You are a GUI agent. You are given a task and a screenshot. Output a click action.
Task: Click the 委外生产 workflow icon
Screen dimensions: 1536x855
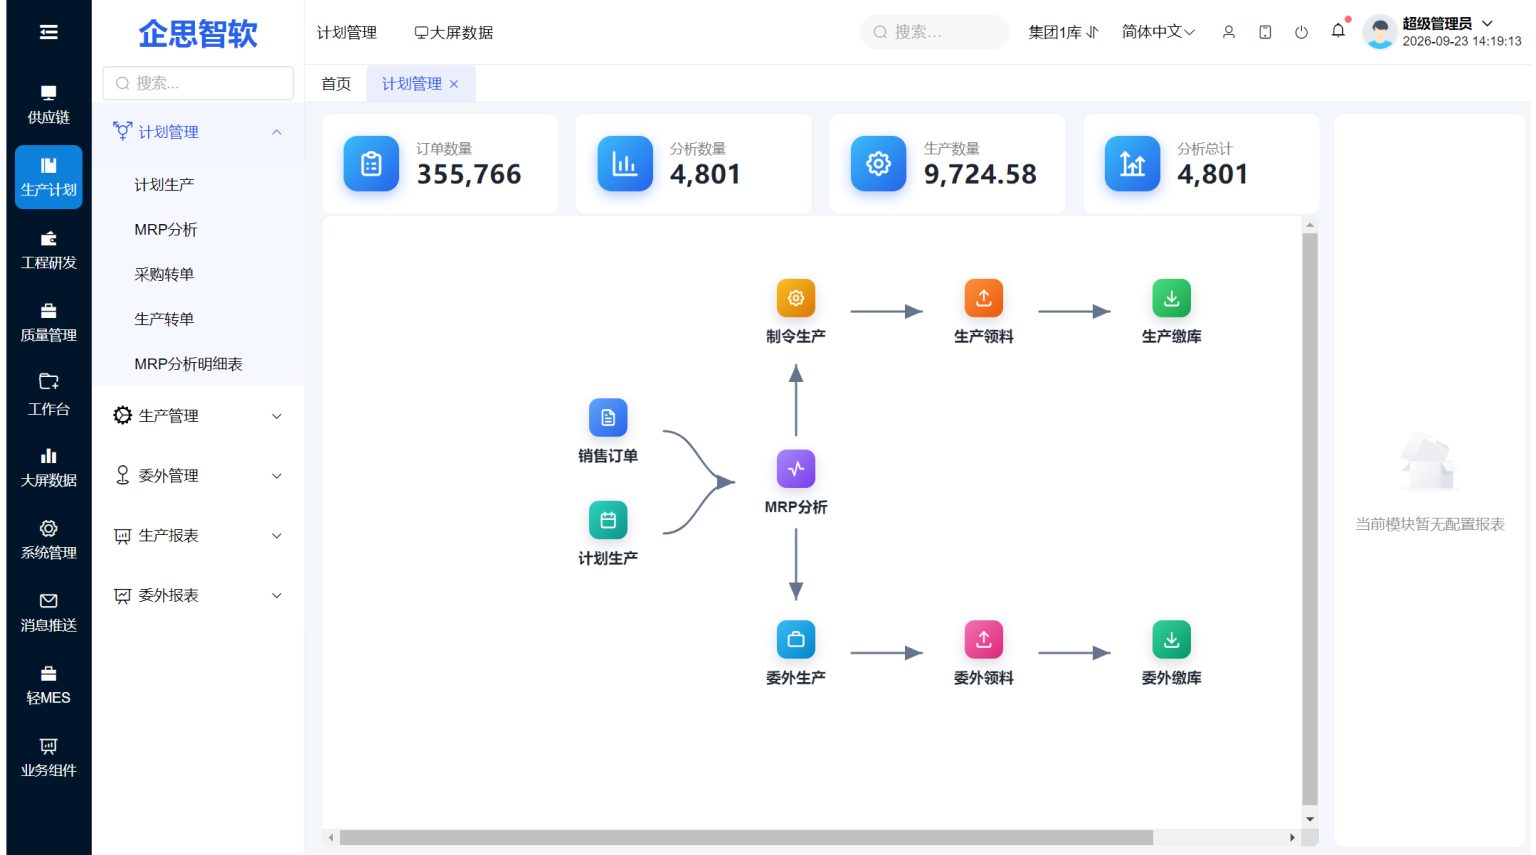(x=796, y=639)
